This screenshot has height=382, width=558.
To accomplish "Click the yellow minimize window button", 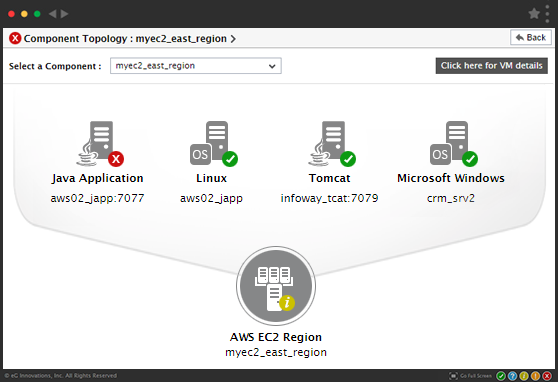I will (x=24, y=14).
